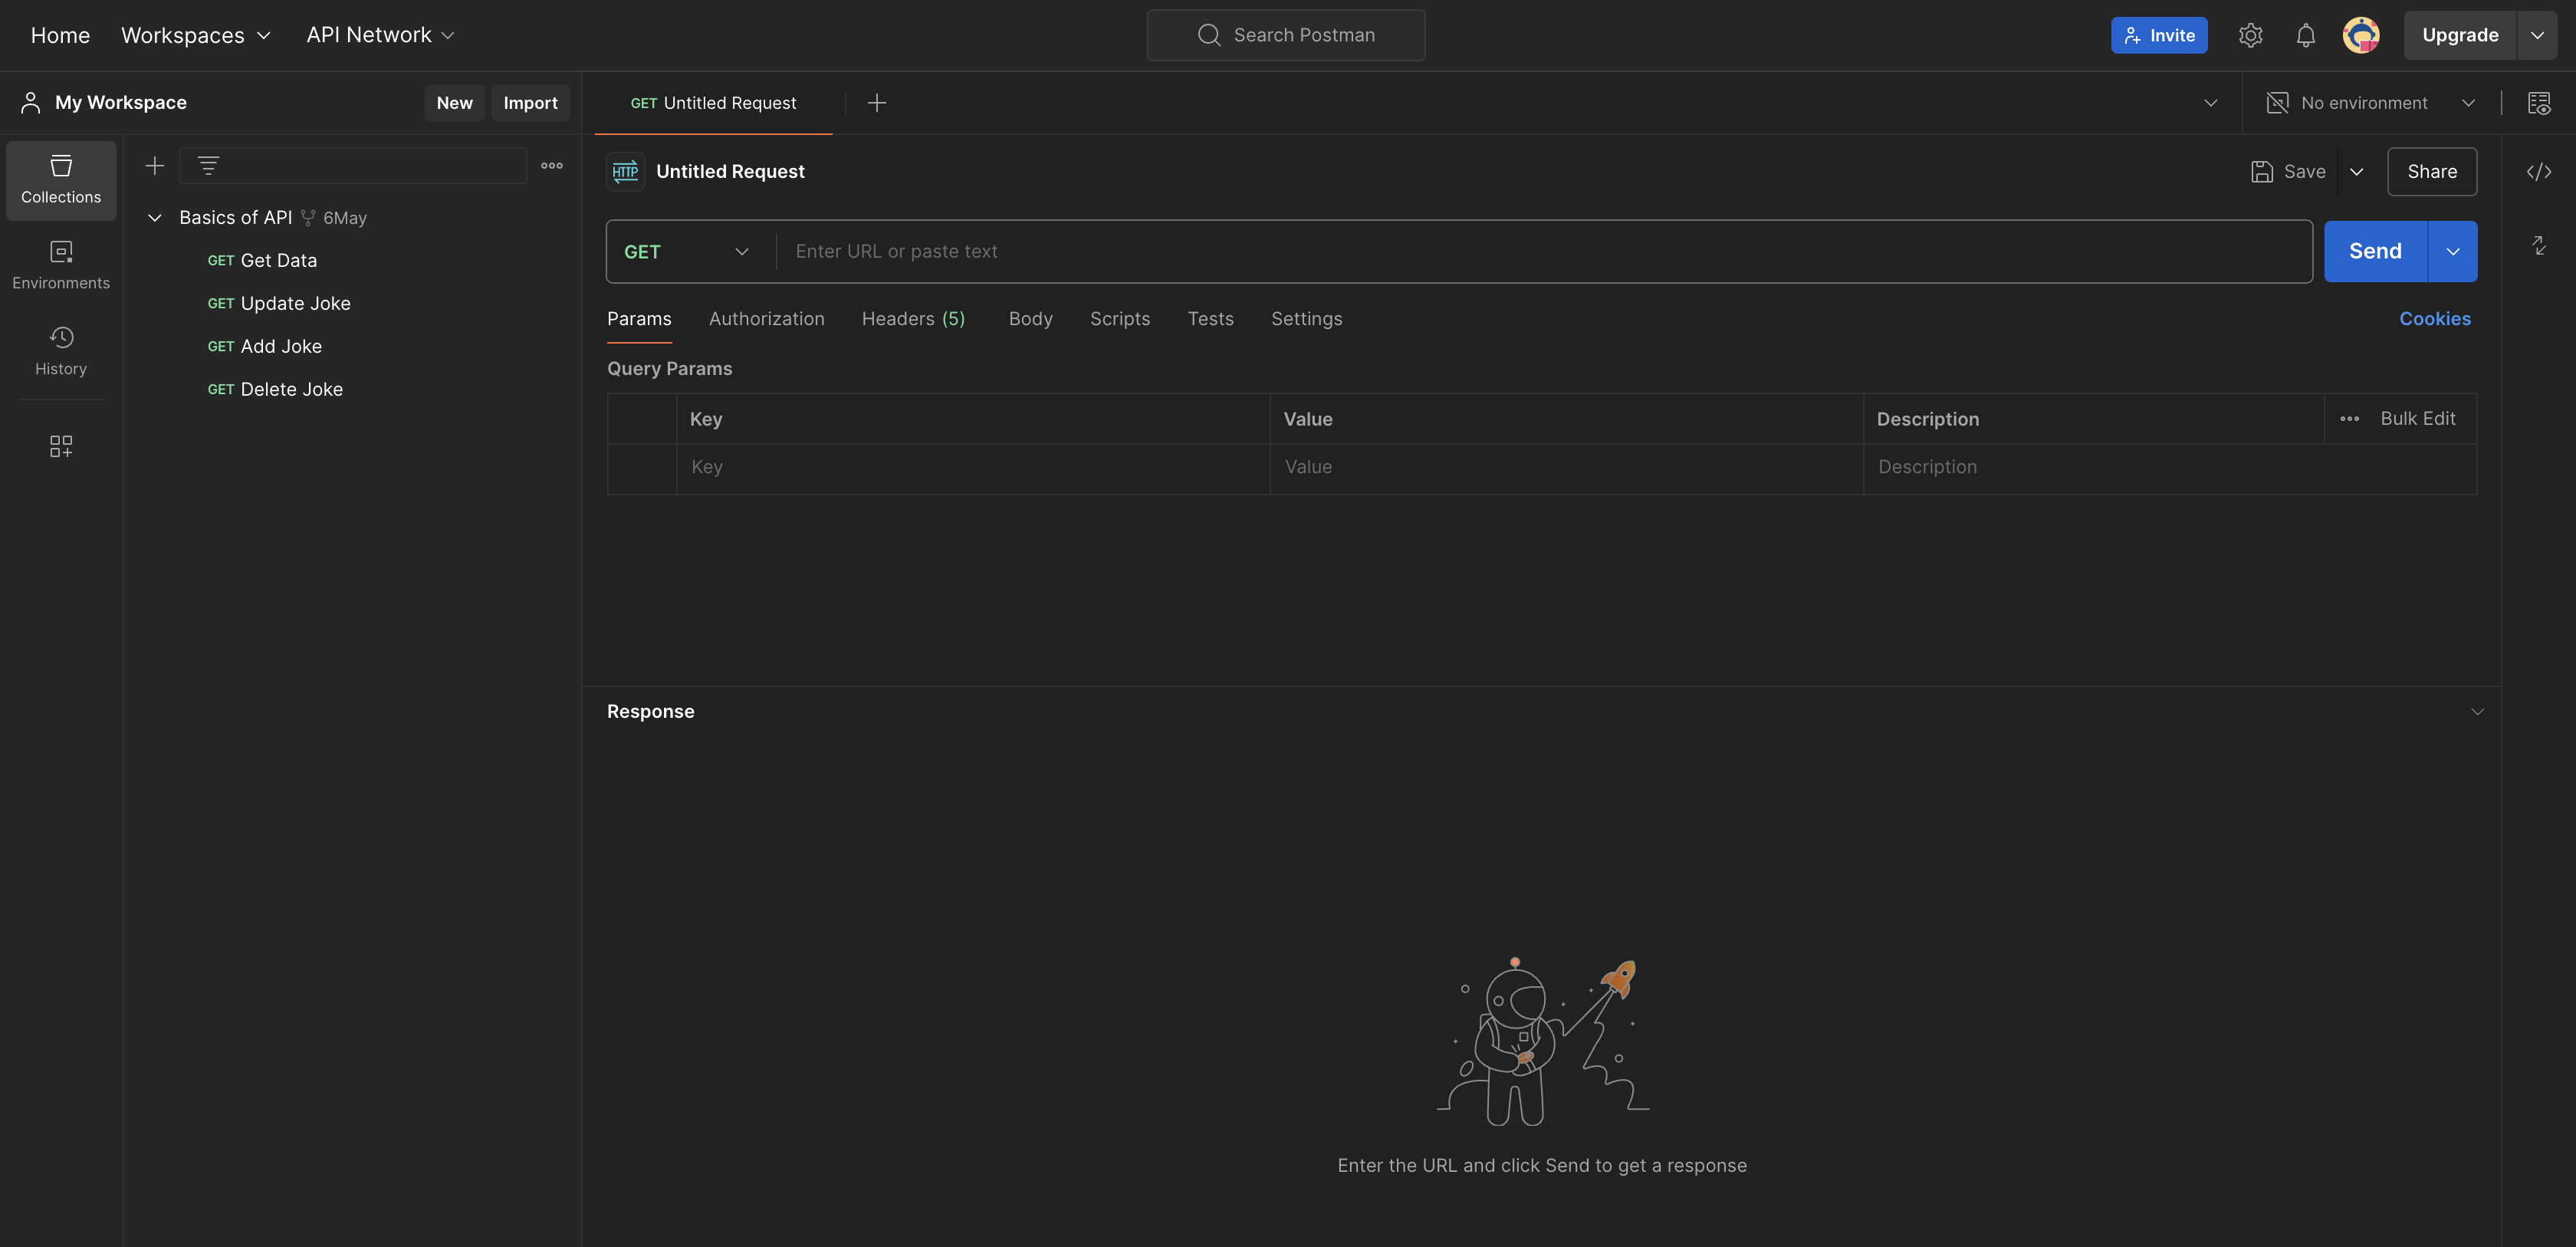The width and height of the screenshot is (2576, 1247).
Task: Open the History sidebar panel
Action: [x=61, y=350]
